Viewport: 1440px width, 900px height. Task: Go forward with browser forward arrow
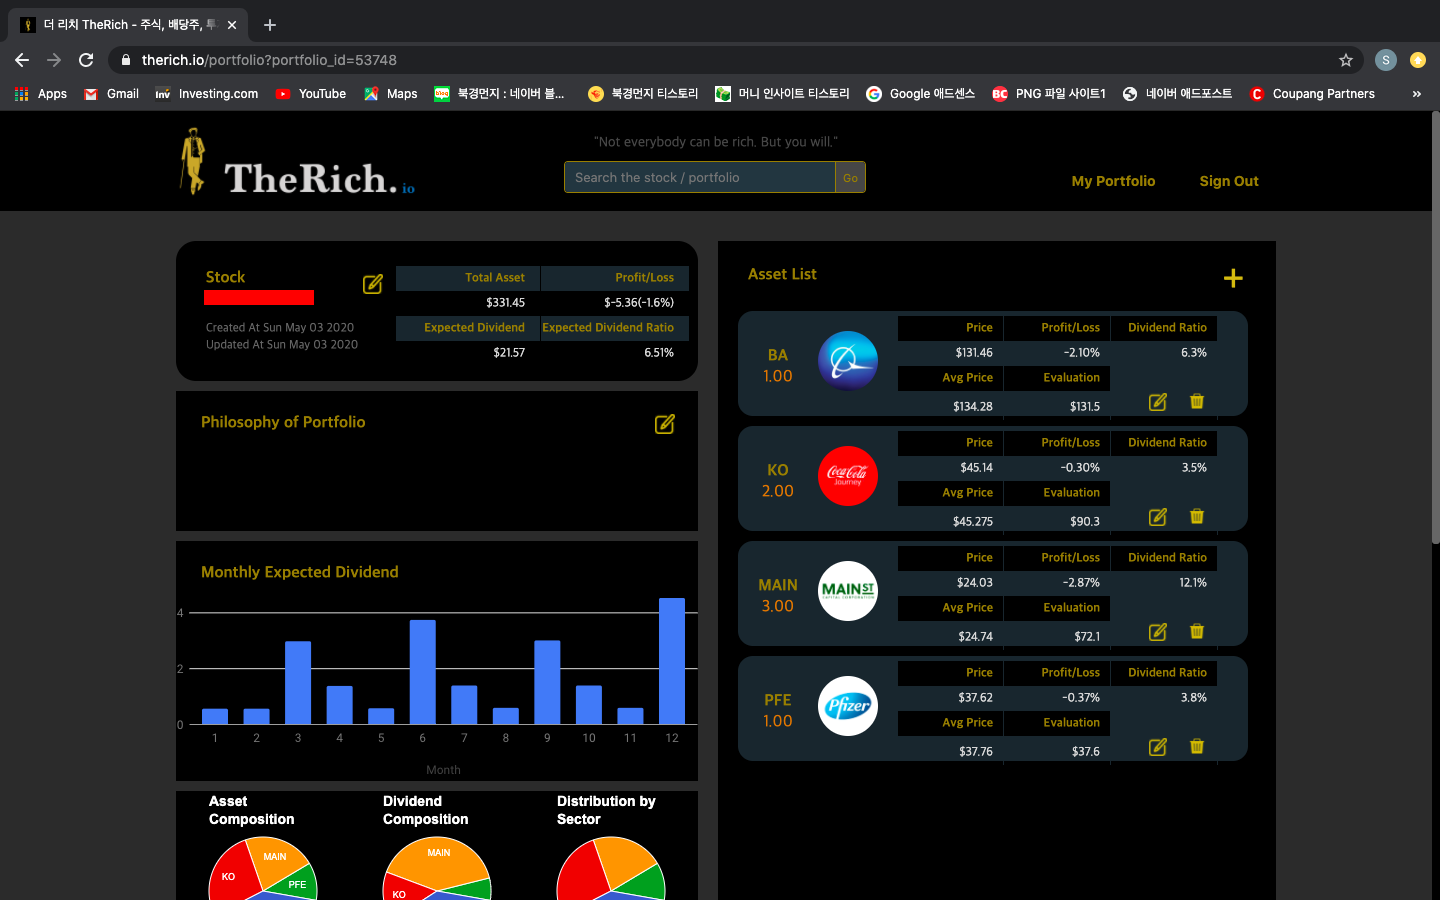pos(54,60)
